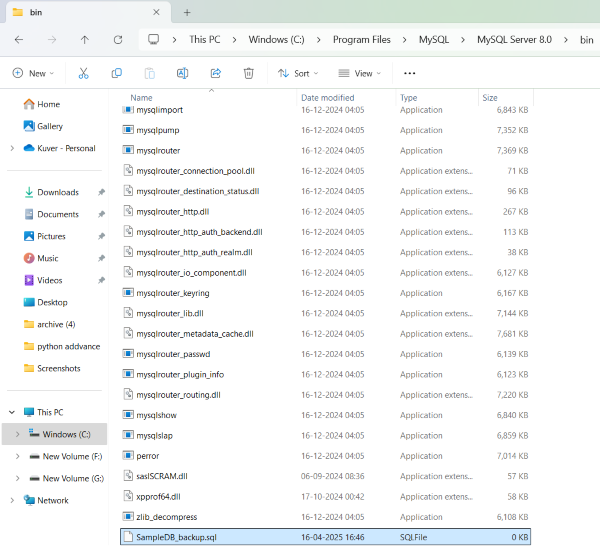Select the bin tab
This screenshot has width=600, height=548.
pyautogui.click(x=60, y=12)
